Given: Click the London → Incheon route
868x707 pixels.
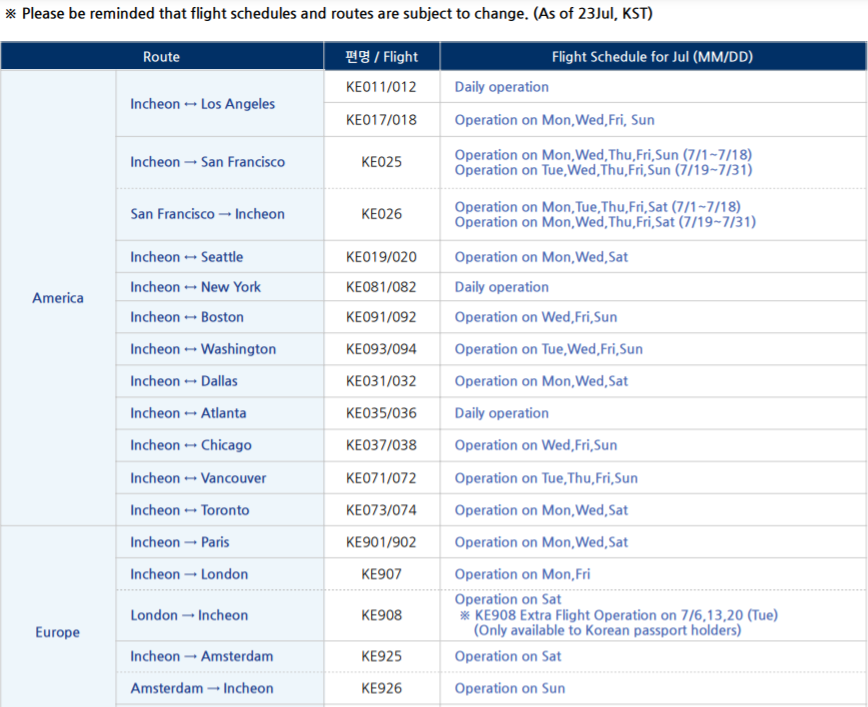Looking at the screenshot, I should 189,615.
